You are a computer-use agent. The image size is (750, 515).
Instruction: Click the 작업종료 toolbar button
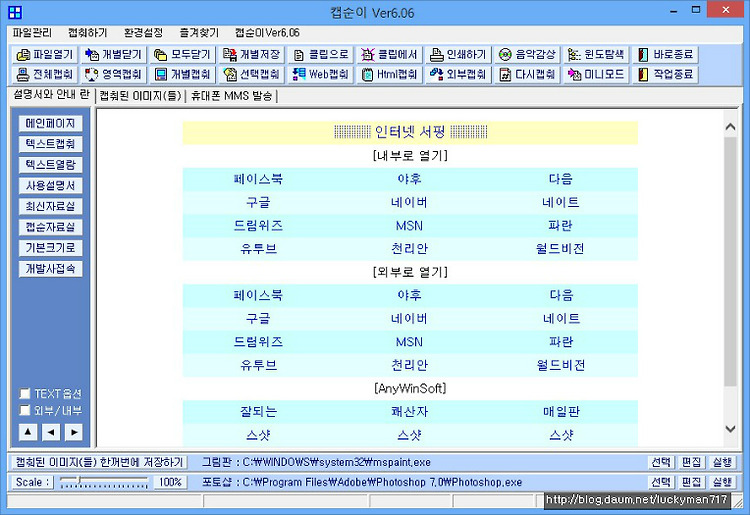pos(665,75)
